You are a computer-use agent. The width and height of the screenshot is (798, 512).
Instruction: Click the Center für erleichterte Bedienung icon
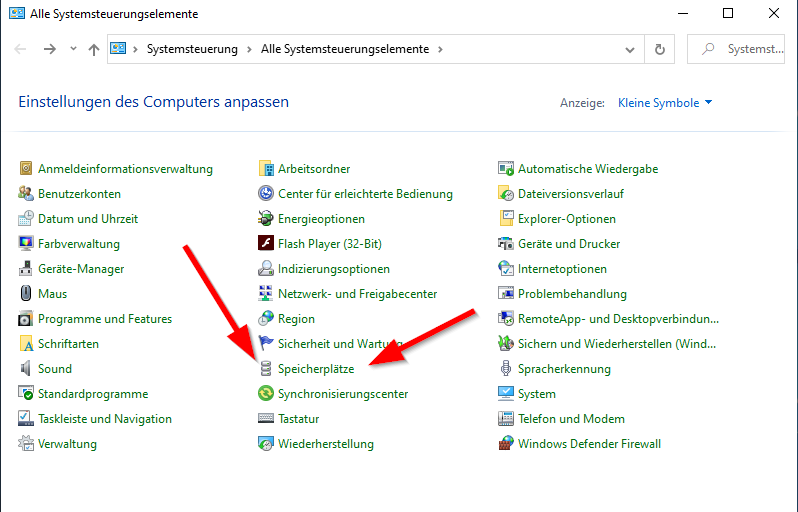(266, 193)
